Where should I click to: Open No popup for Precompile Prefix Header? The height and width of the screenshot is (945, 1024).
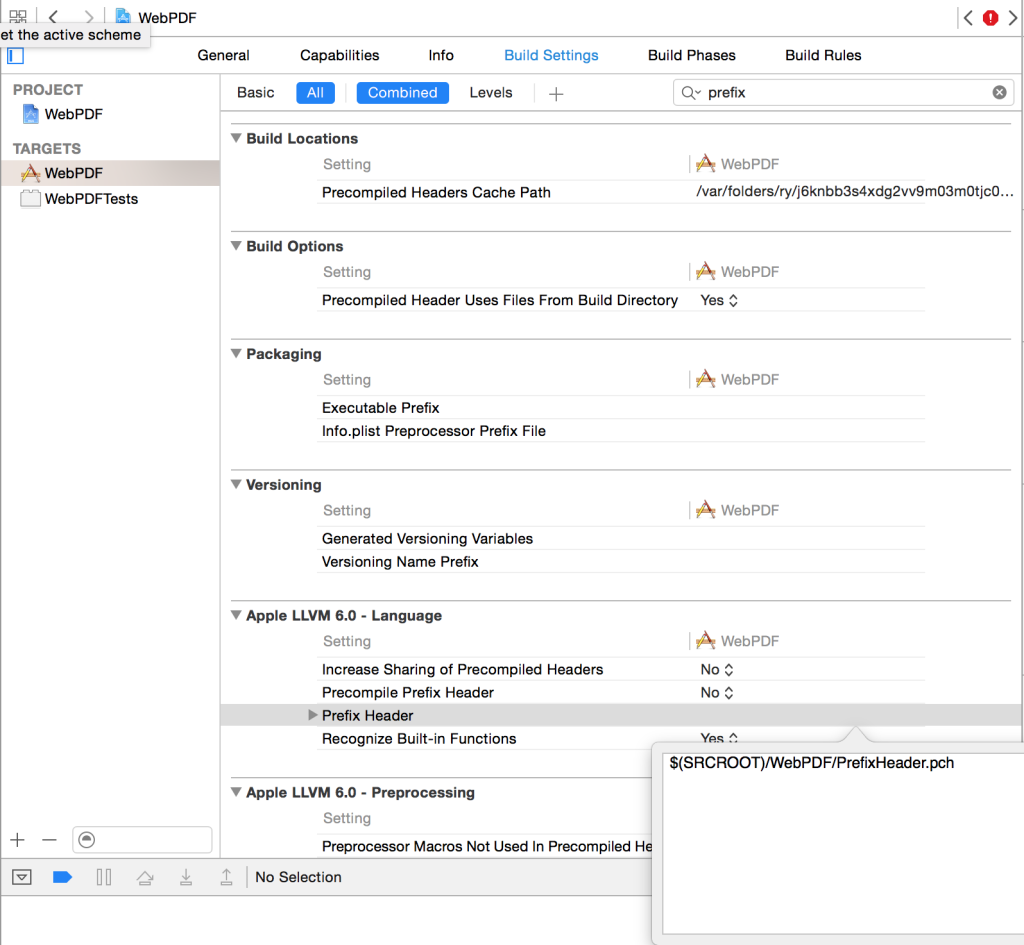717,692
